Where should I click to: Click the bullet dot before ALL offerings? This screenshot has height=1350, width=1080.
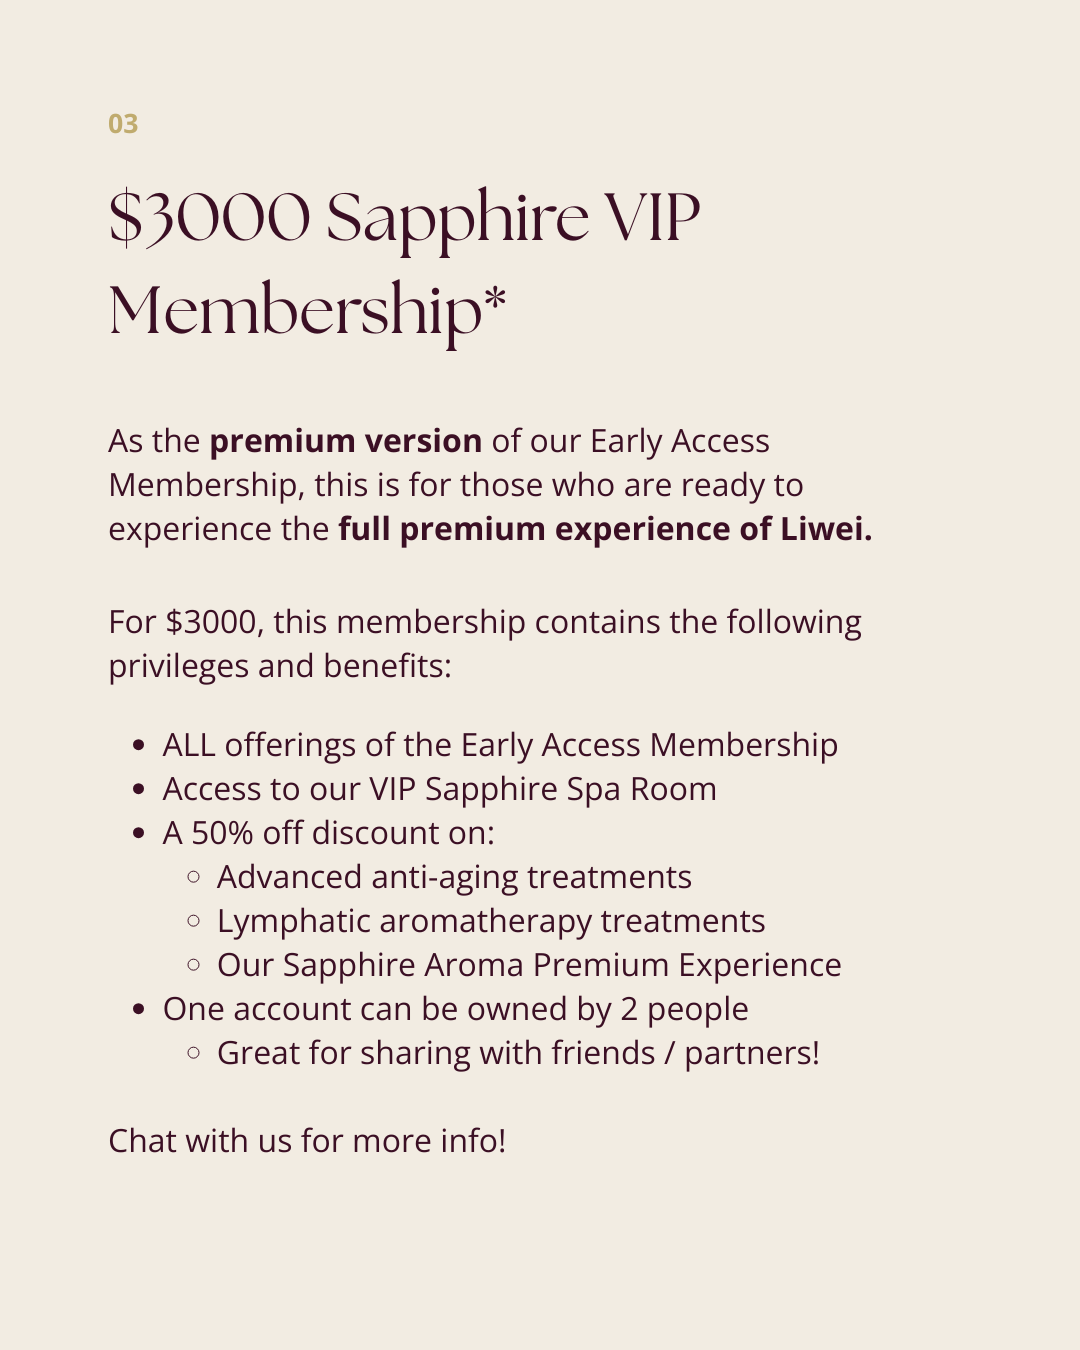pos(139,746)
